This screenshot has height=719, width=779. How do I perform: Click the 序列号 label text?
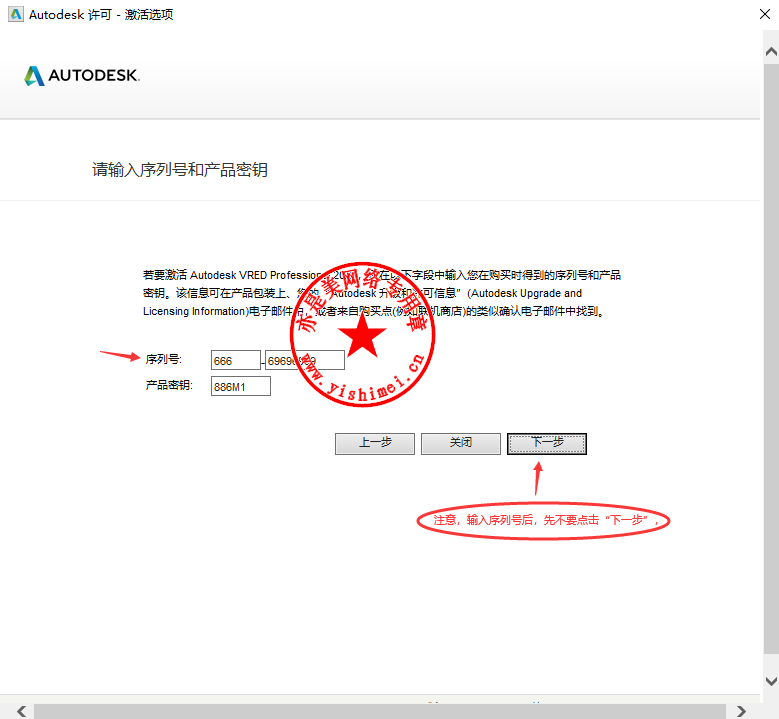(x=163, y=359)
